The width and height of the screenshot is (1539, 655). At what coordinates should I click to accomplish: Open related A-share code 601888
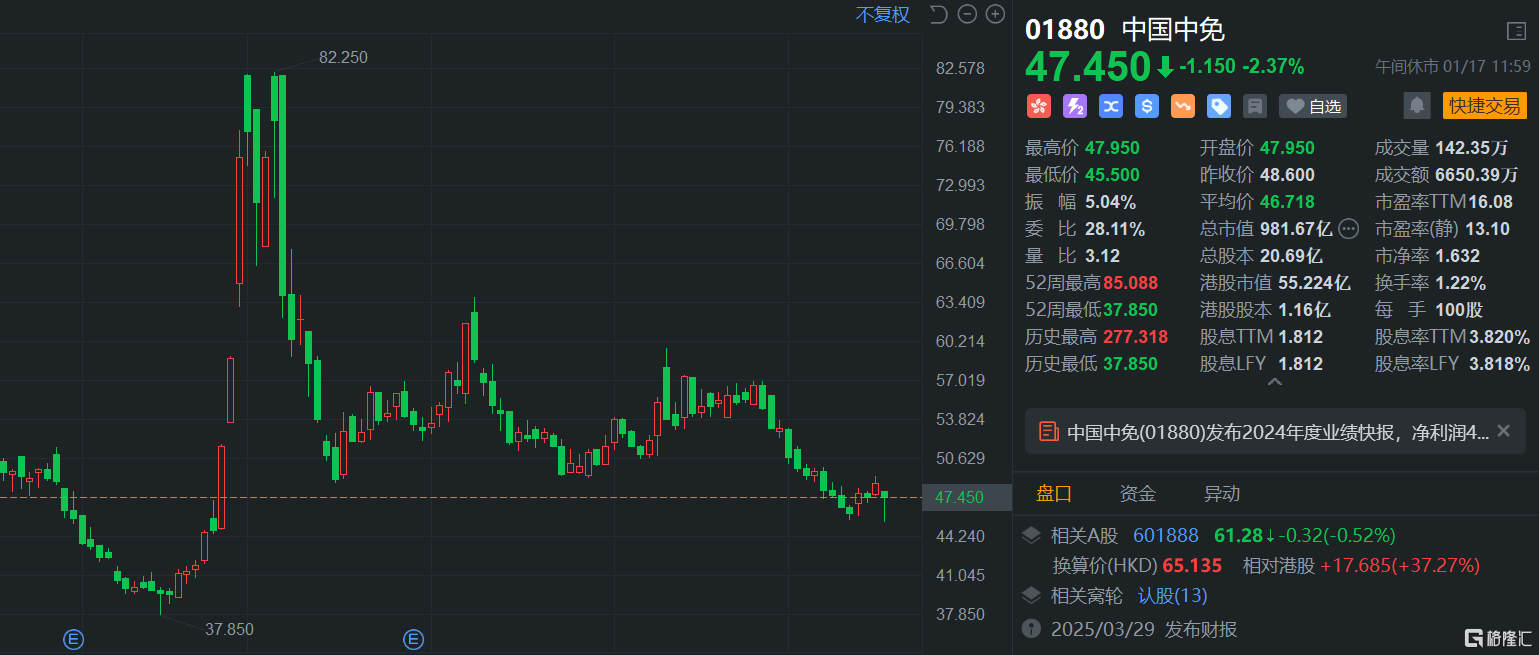1166,535
